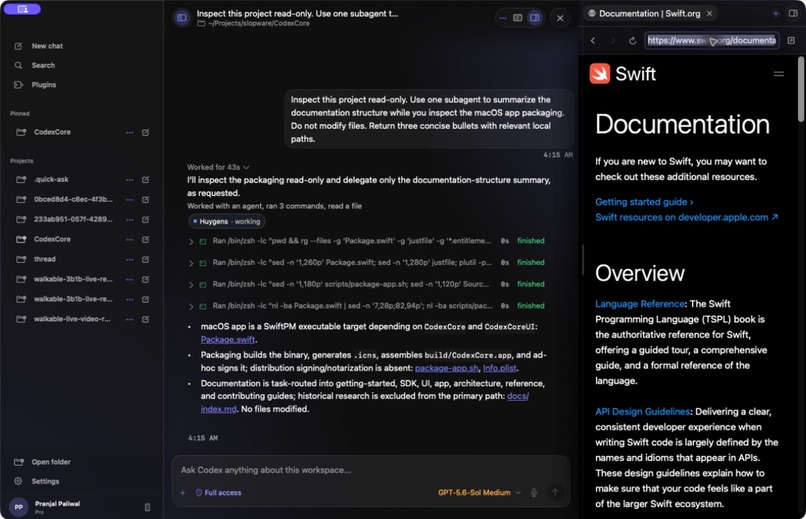The width and height of the screenshot is (806, 519).
Task: Open the 233ab951-057f-4289 project
Action: [x=73, y=219]
